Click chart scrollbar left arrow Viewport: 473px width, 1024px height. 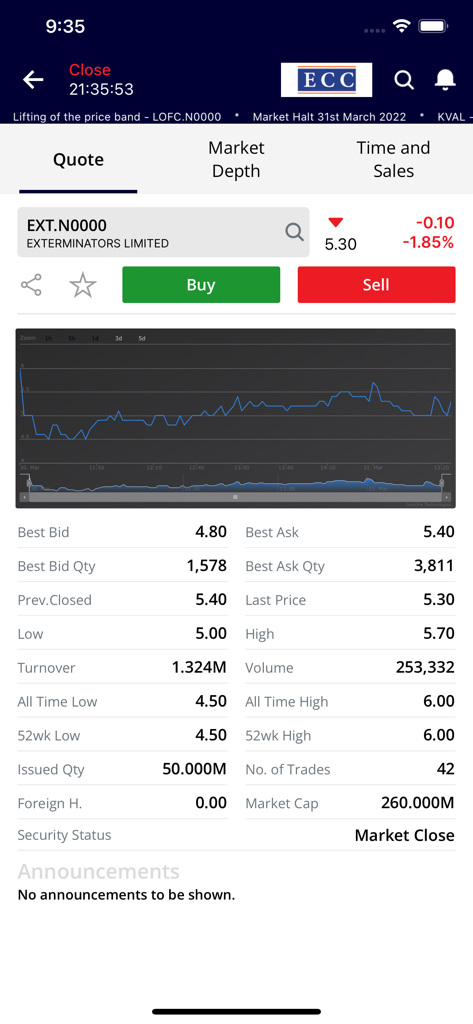pyautogui.click(x=25, y=497)
